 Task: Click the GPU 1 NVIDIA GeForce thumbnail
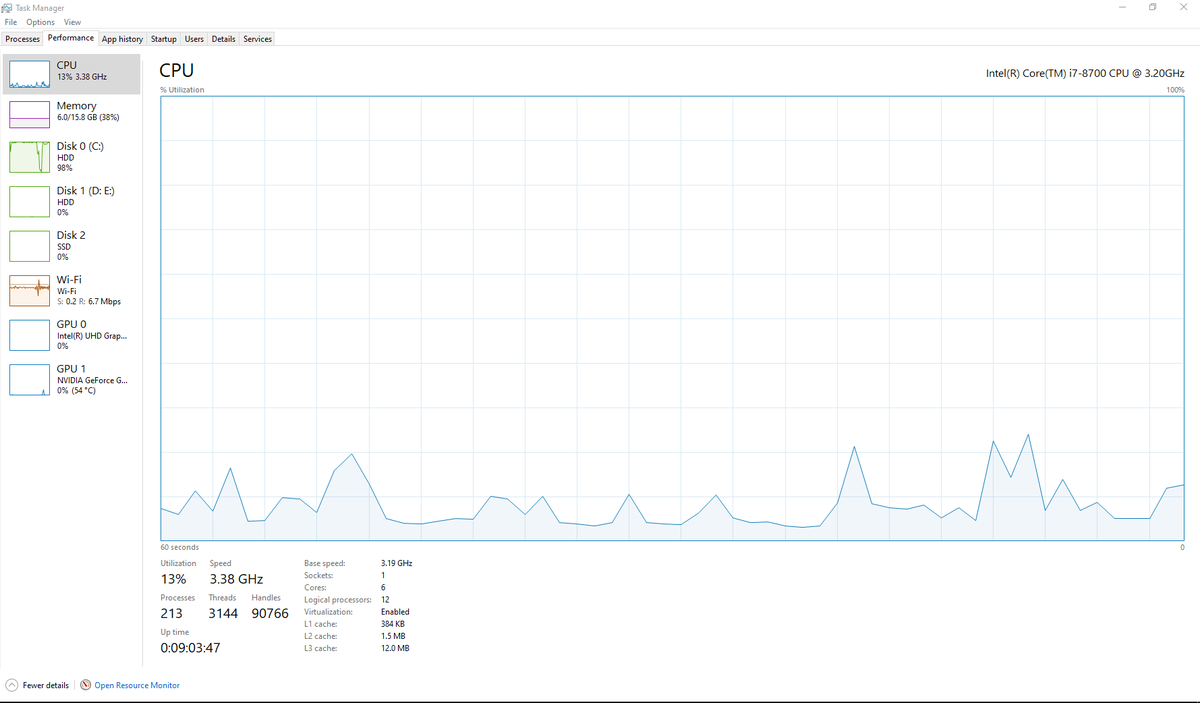30,379
